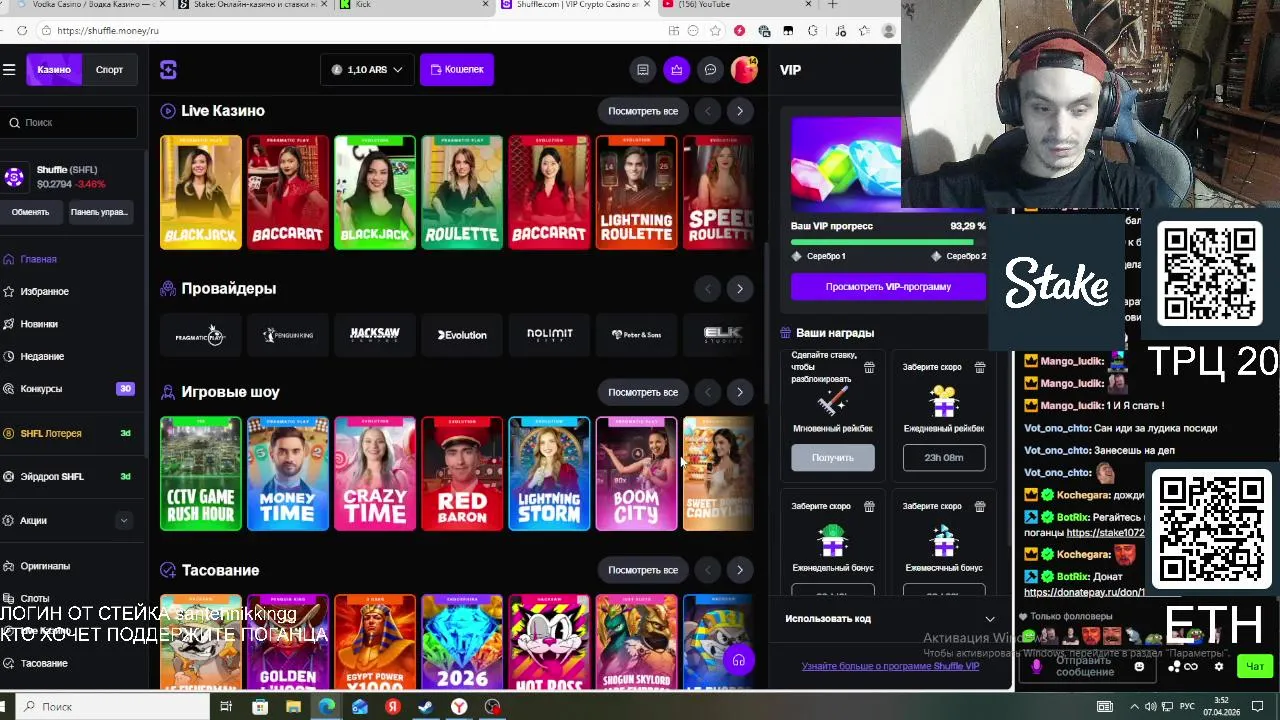Click gift icon on Еженедельный бонус card
Screen dimensions: 1280x720
pos(869,507)
